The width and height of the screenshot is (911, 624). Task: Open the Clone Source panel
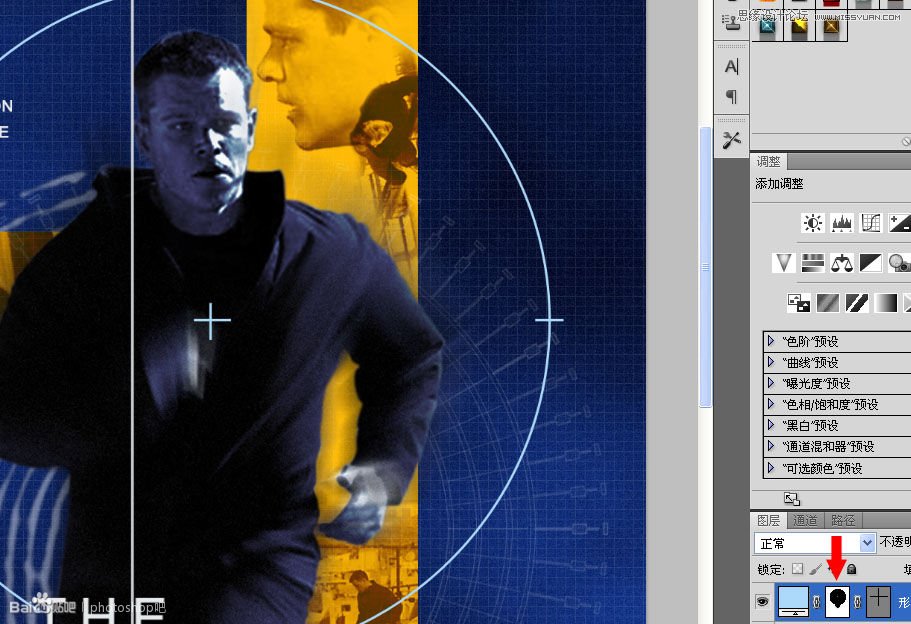pyautogui.click(x=729, y=22)
